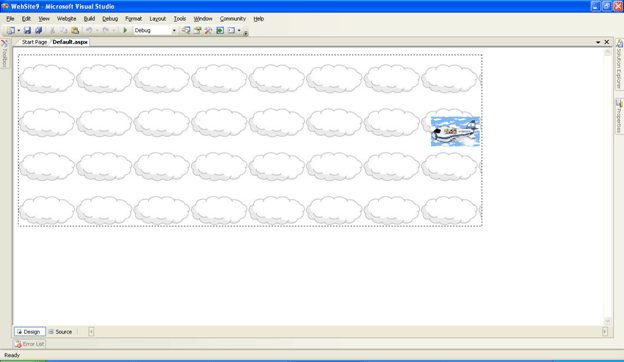The image size is (624, 362).
Task: Open the active files list dropdown arrow
Action: point(598,42)
